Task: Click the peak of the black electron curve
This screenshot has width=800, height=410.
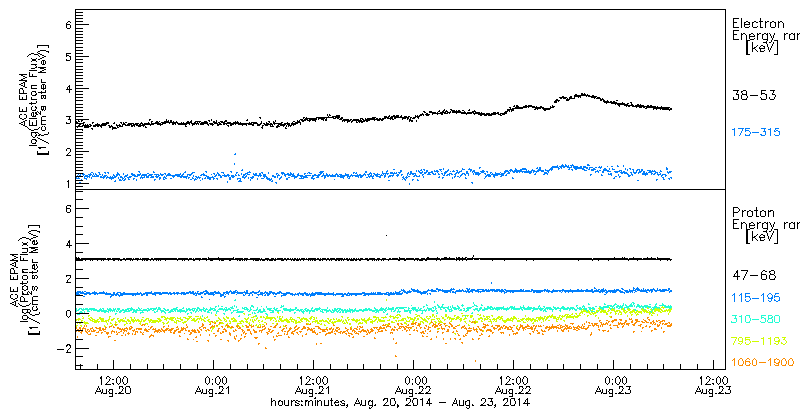Action: (x=581, y=95)
